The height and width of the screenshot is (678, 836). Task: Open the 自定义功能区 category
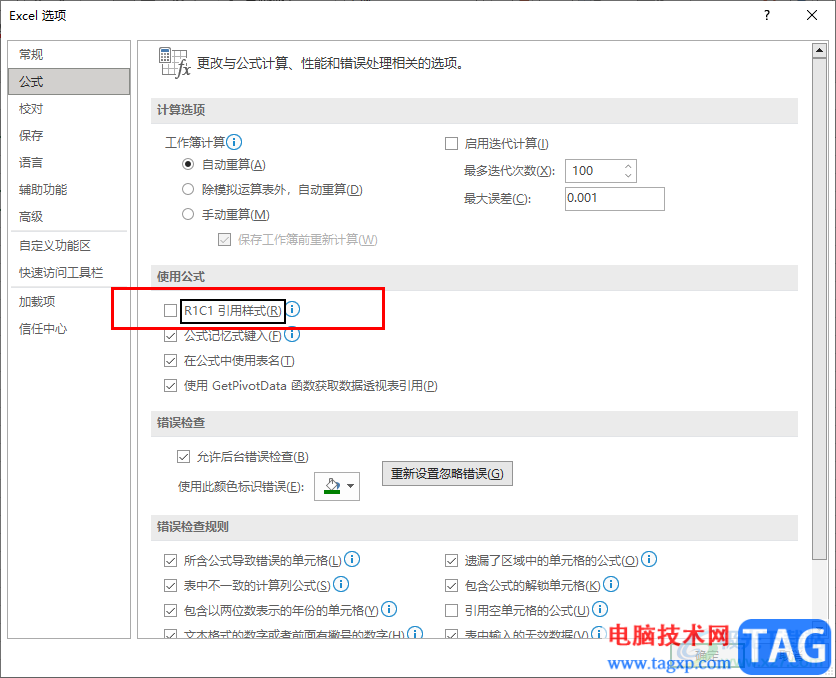[x=69, y=245]
